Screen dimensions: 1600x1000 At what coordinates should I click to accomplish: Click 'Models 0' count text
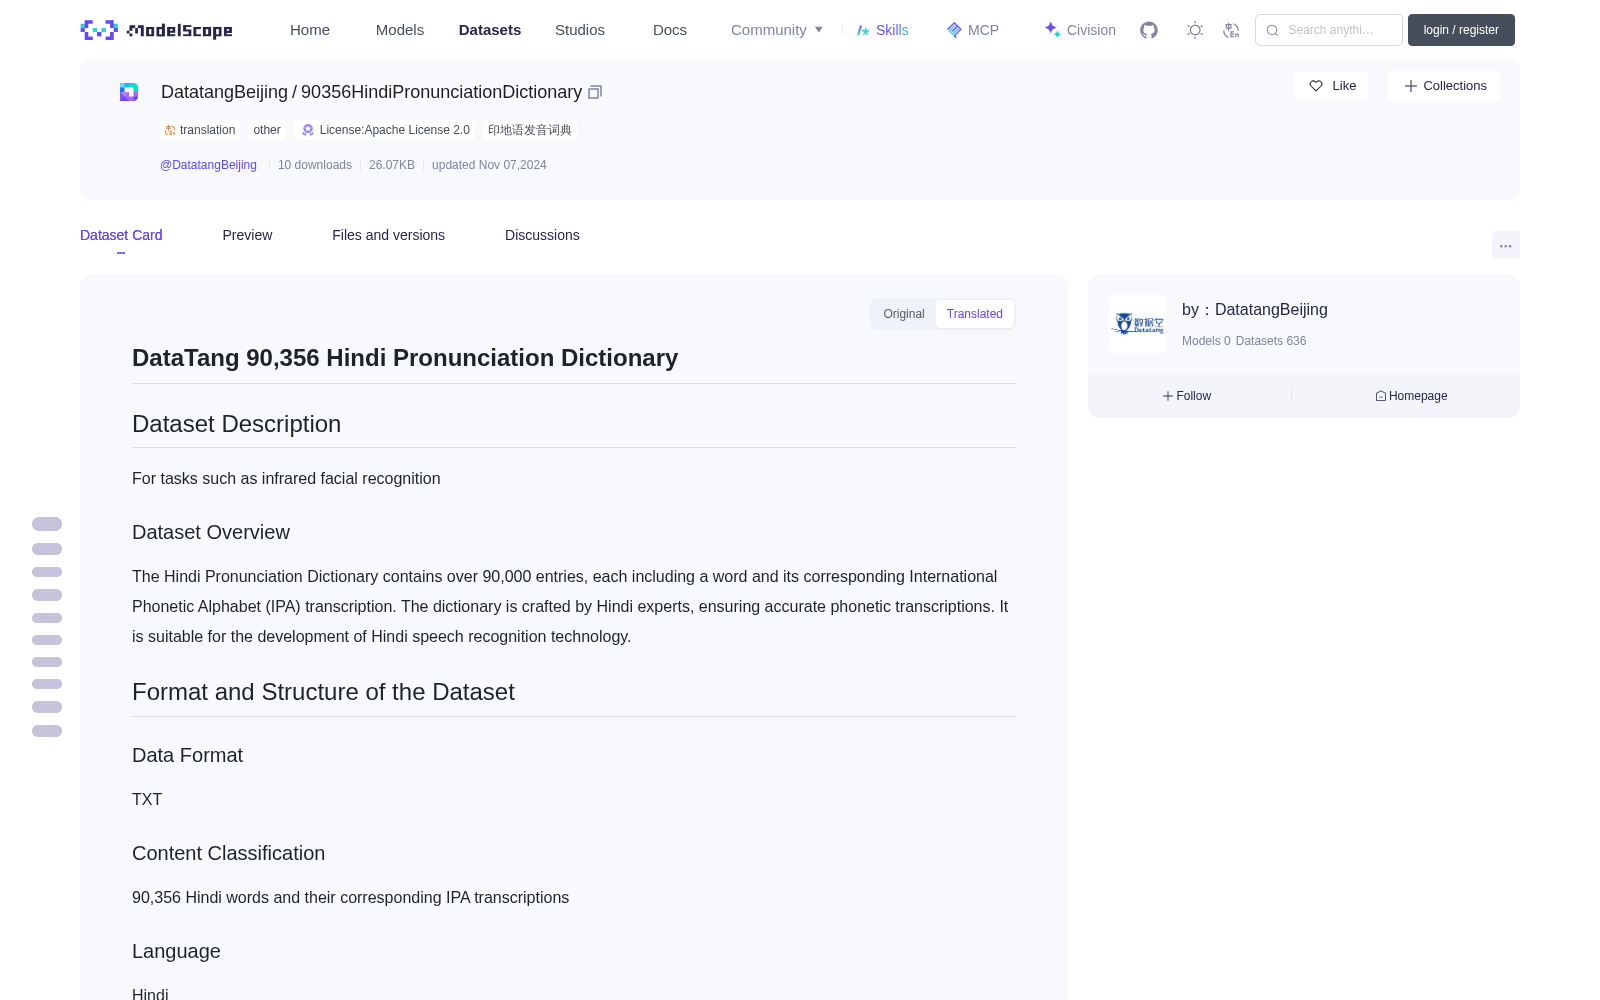pyautogui.click(x=1206, y=341)
